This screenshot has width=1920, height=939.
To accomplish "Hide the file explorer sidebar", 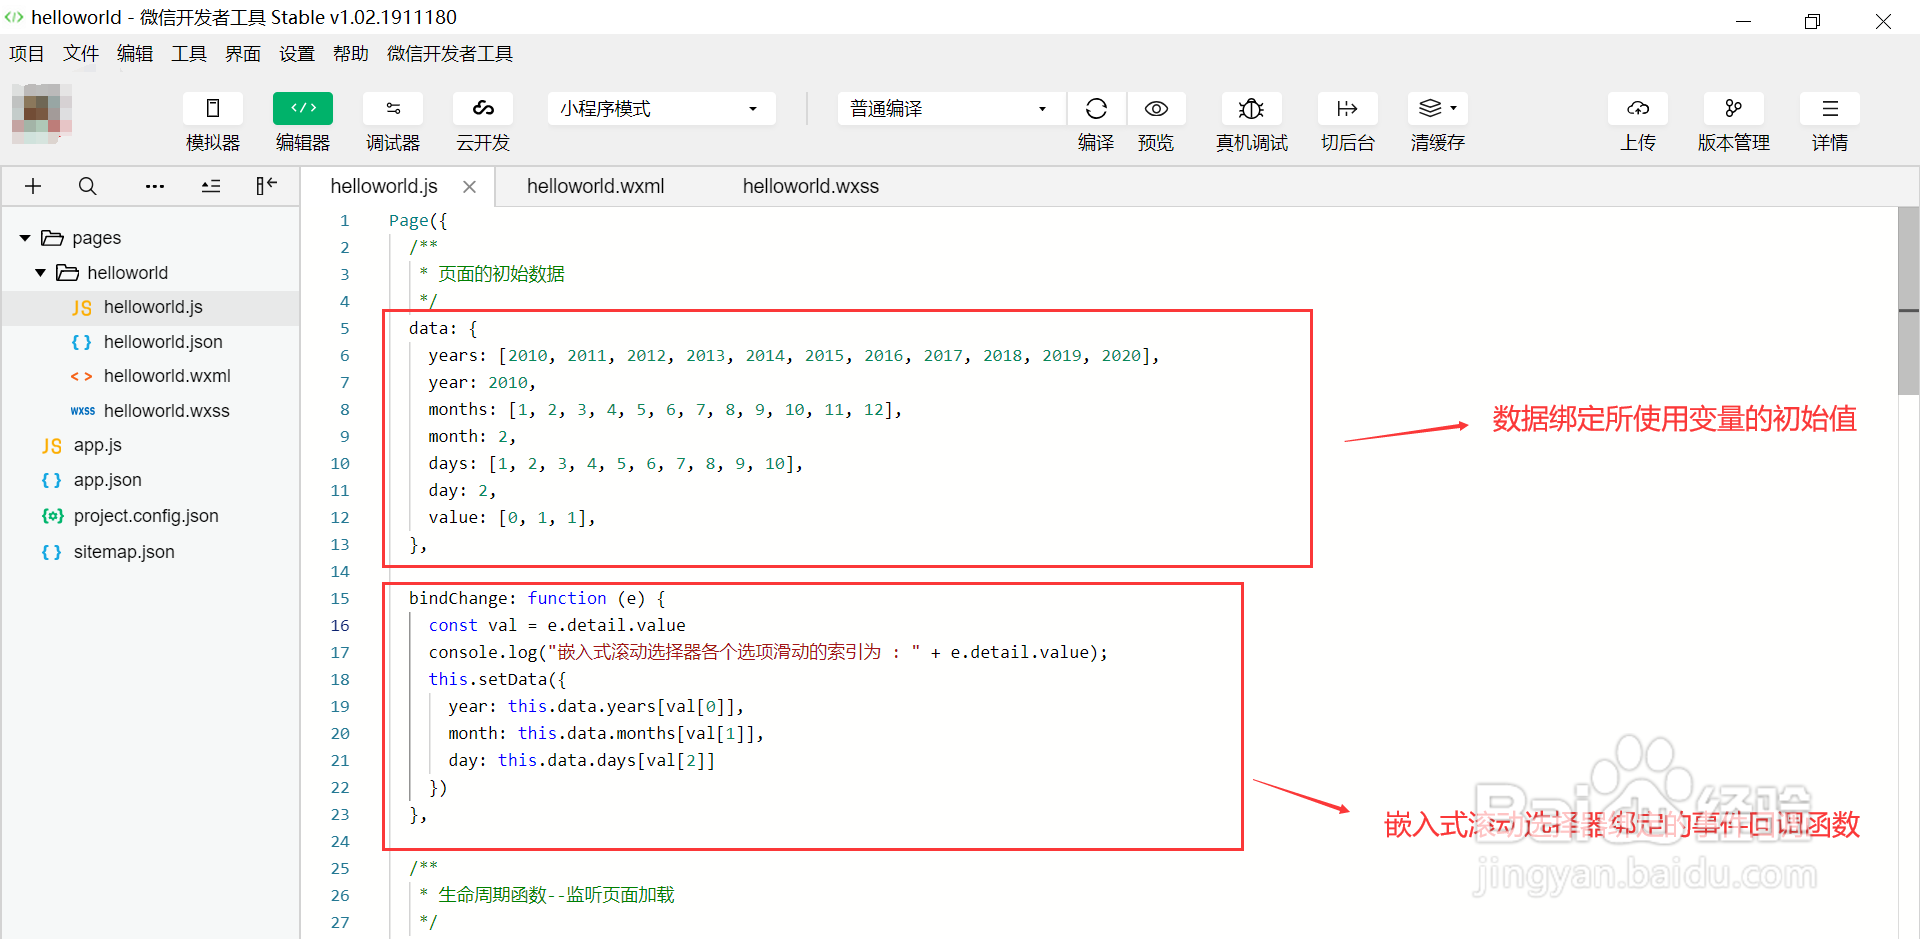I will tap(266, 185).
